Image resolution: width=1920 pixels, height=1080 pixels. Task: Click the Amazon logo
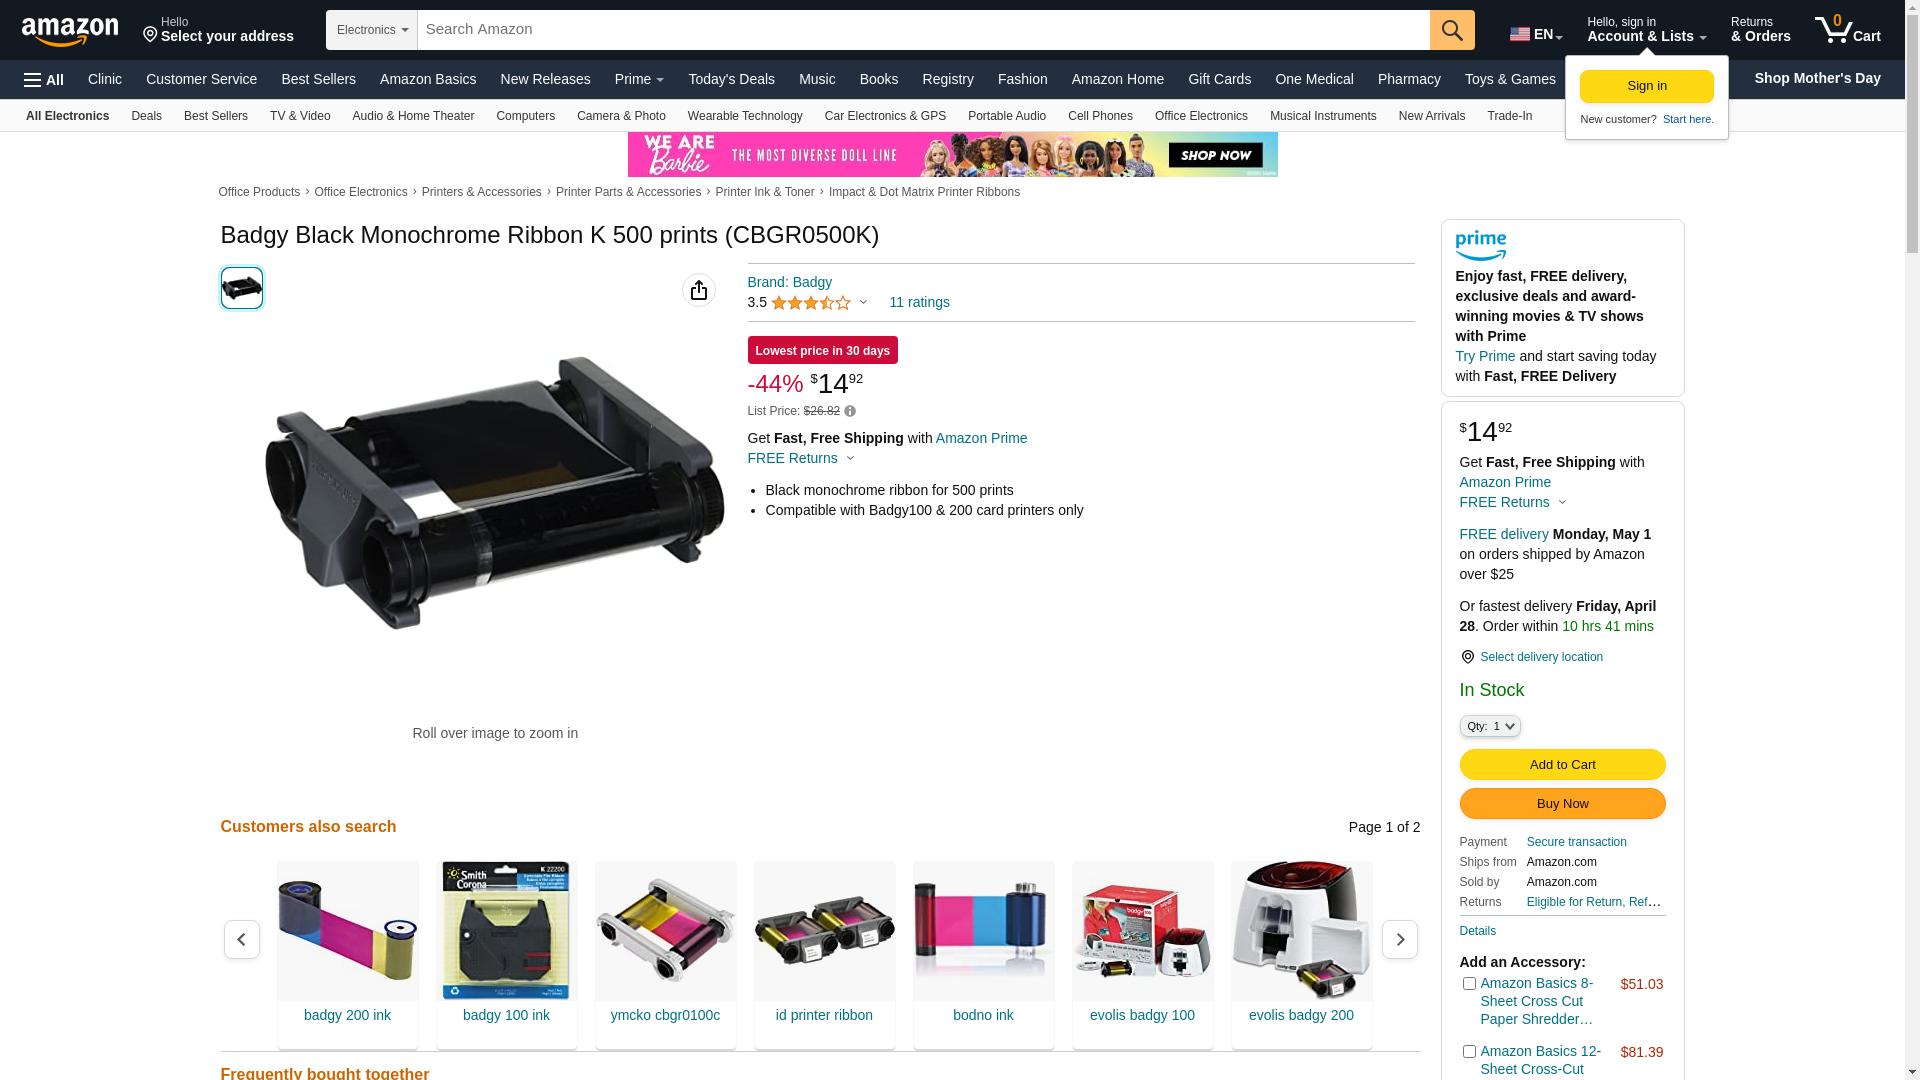click(70, 31)
